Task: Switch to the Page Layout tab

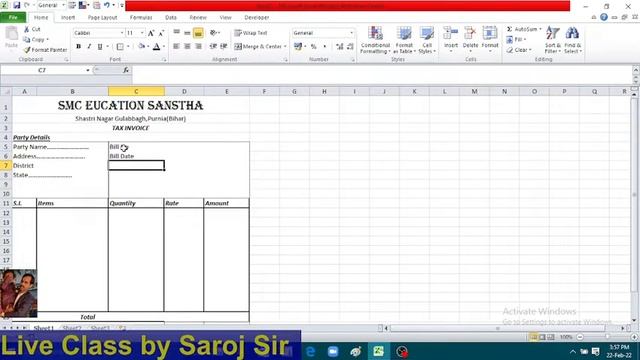Action: point(102,18)
